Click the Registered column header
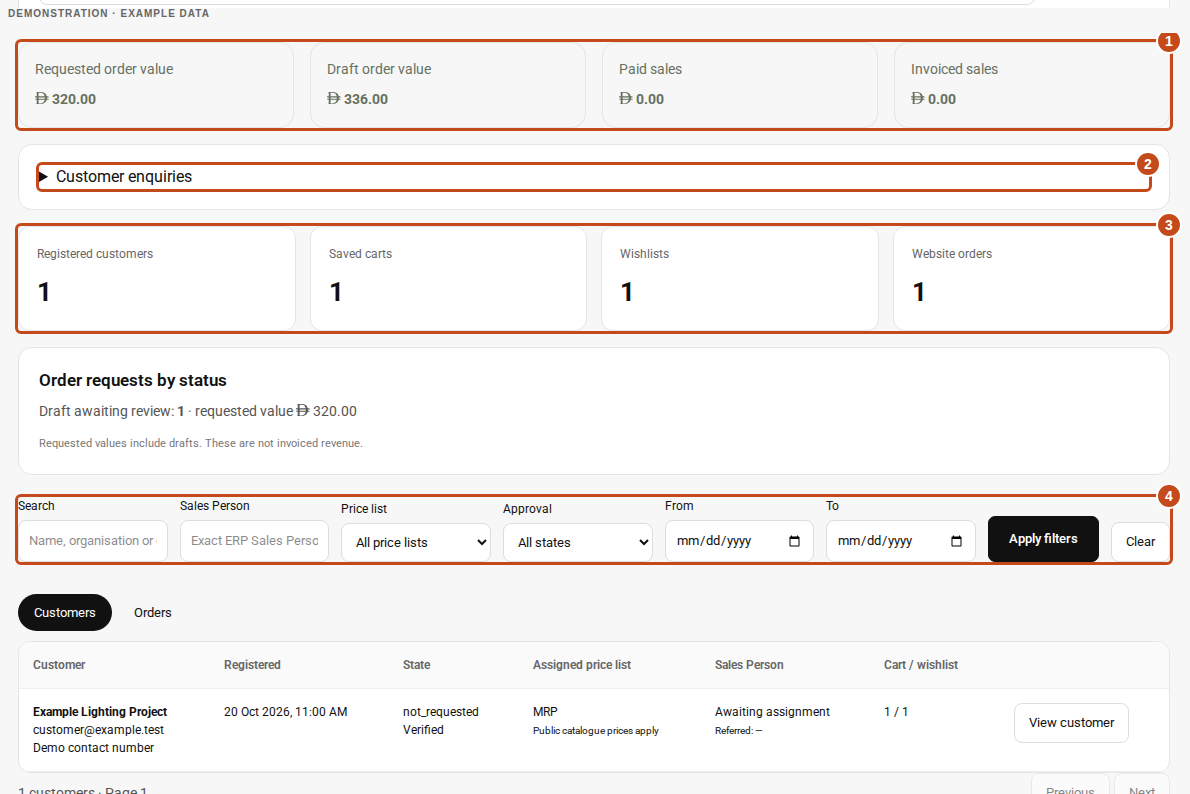This screenshot has height=794, width=1190. (252, 665)
